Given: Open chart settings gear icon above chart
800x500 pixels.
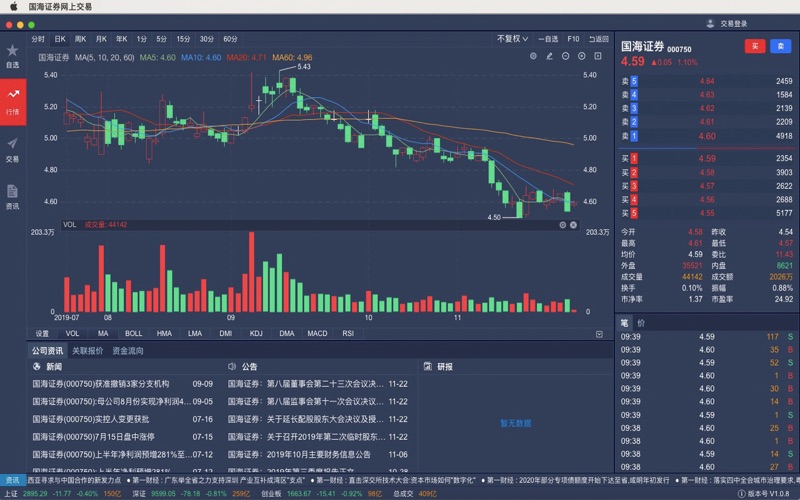Looking at the screenshot, I should click(x=533, y=56).
